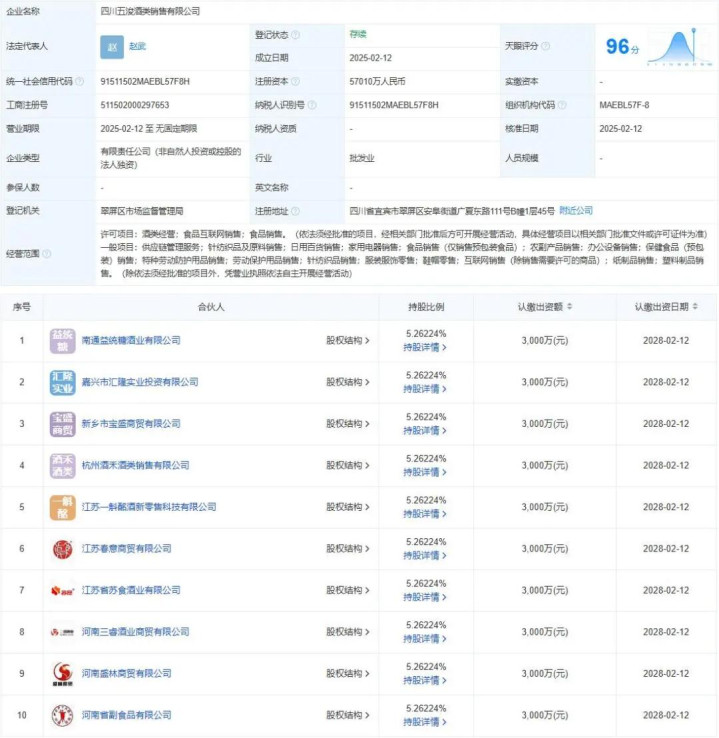
Task: Click logo of 河南盛林商贸有限公司
Action: (x=63, y=674)
